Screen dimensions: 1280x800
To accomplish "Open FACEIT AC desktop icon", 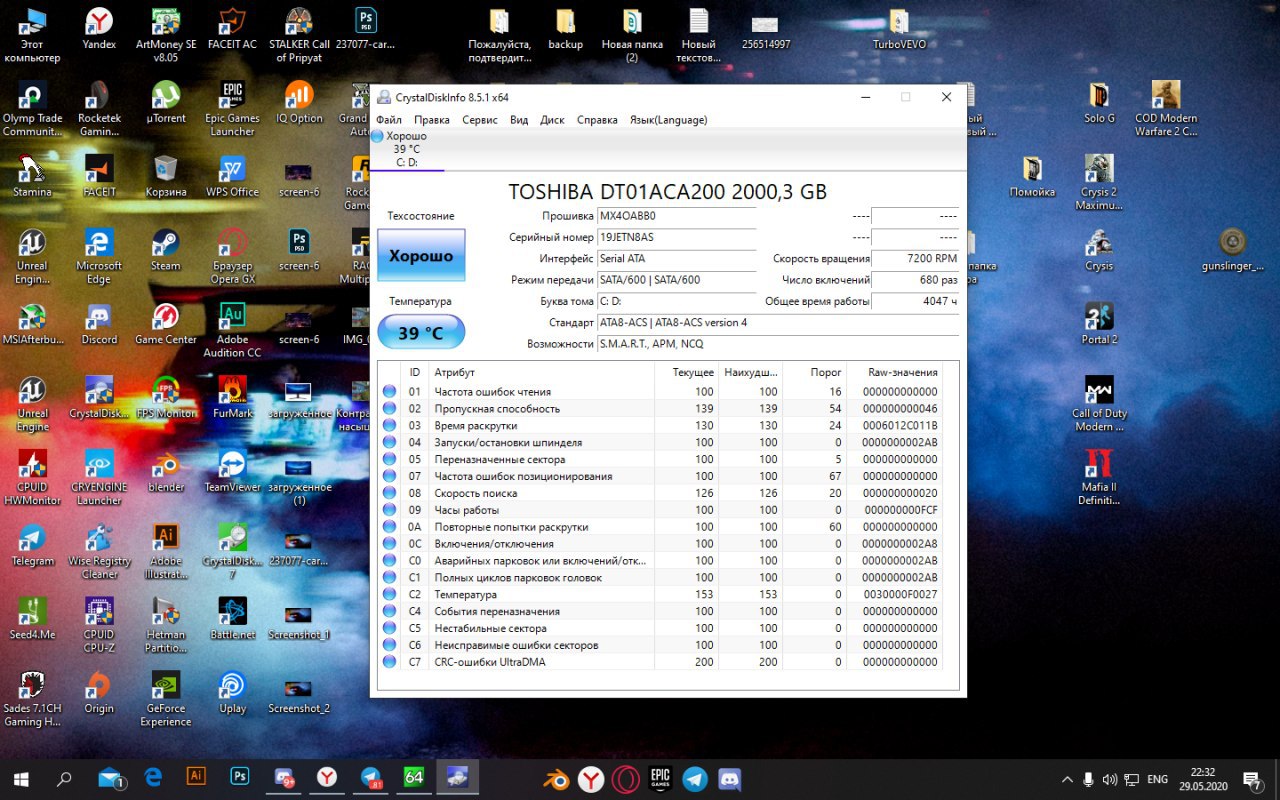I will coord(232,29).
